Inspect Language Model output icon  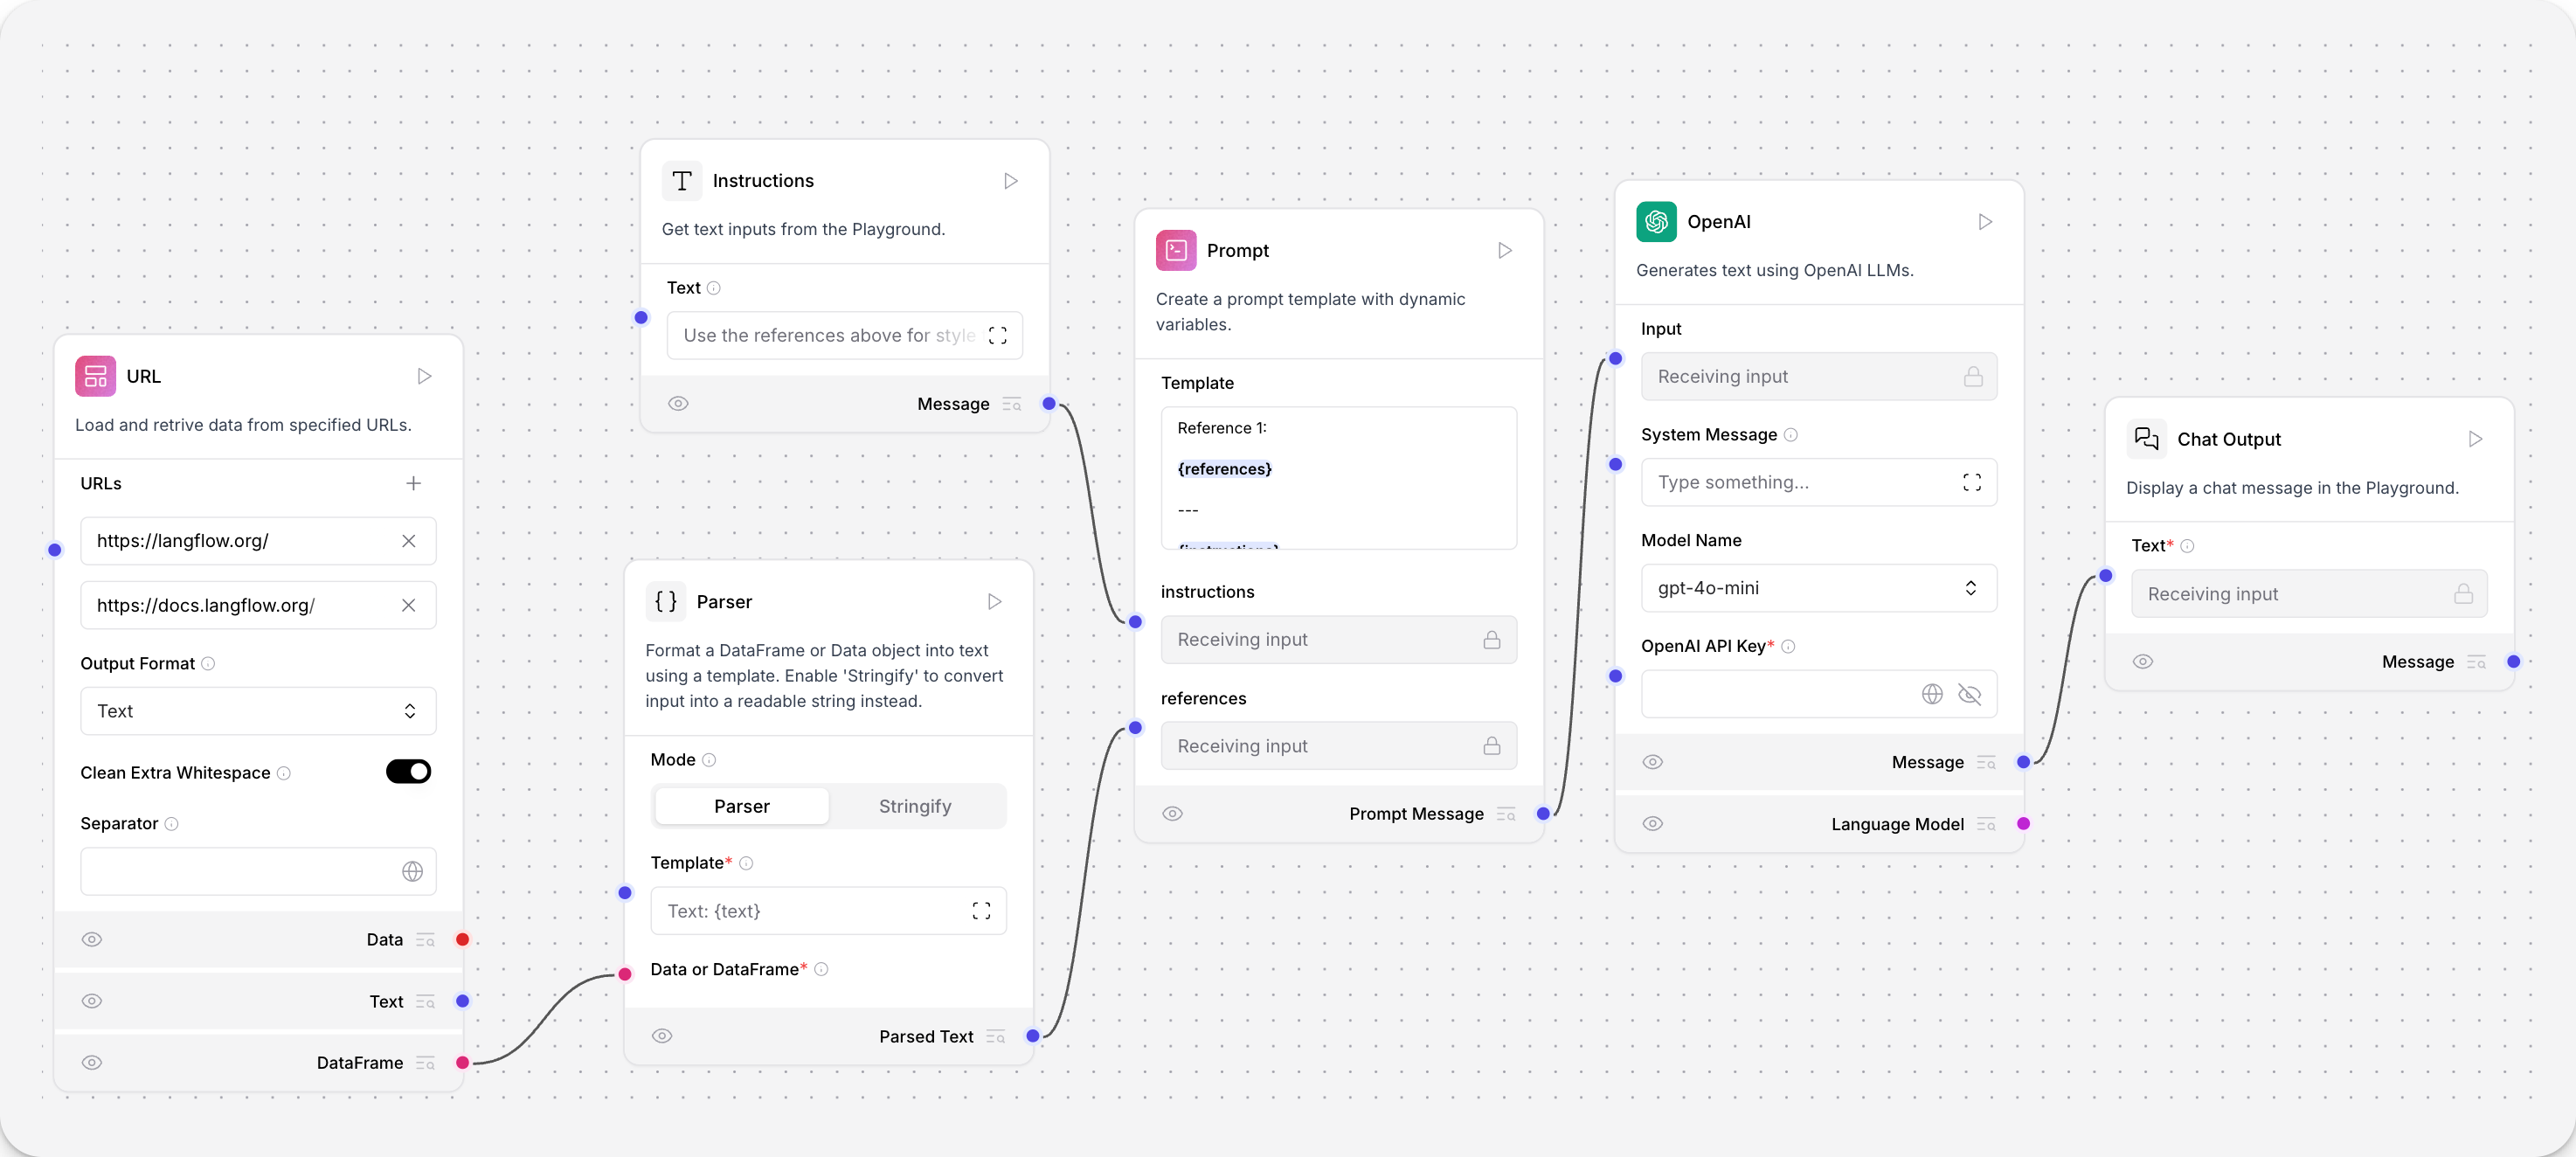1986,824
